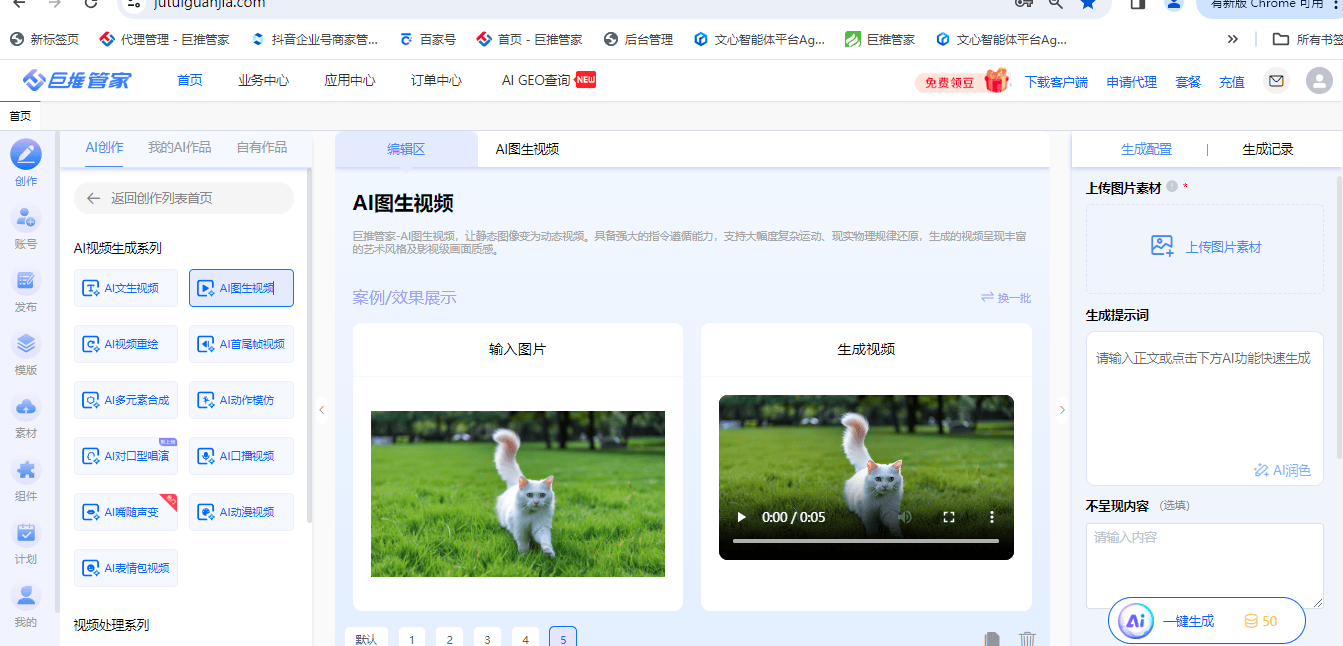Click the 生成提示词 text input area
Image resolution: width=1343 pixels, height=646 pixels.
[1203, 400]
